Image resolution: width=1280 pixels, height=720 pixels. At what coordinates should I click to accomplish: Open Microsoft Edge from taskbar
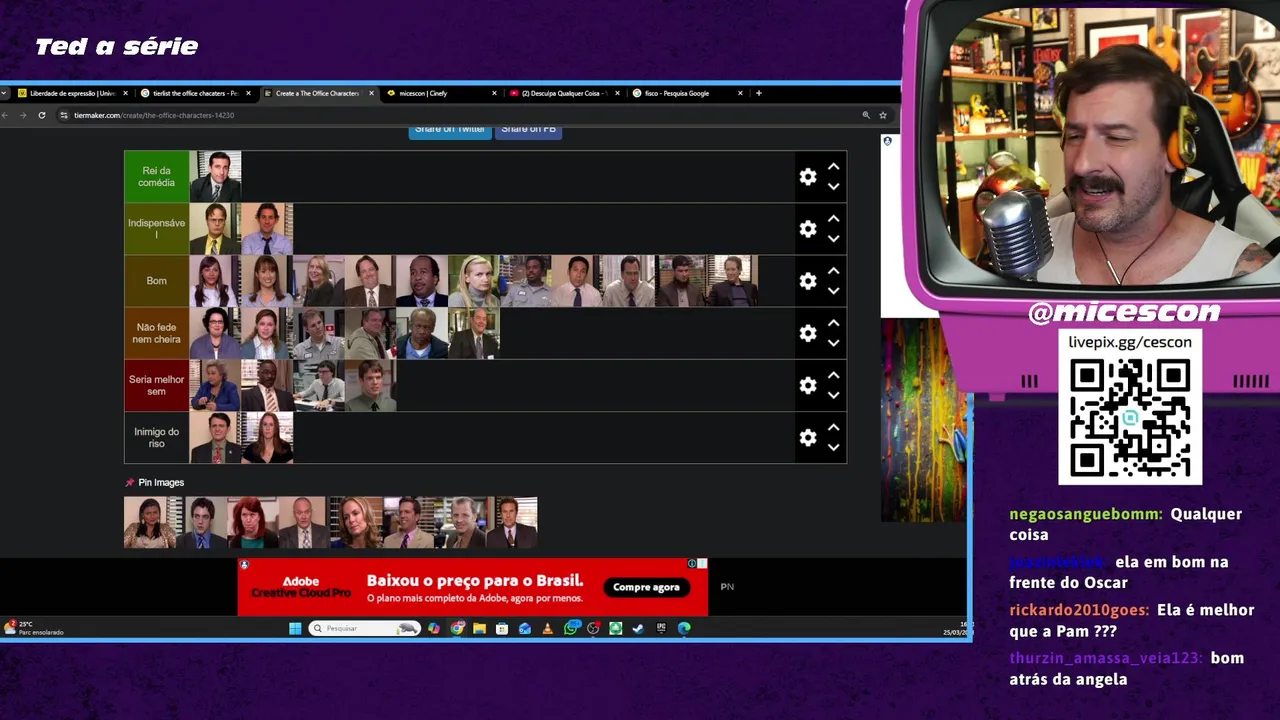[x=684, y=628]
